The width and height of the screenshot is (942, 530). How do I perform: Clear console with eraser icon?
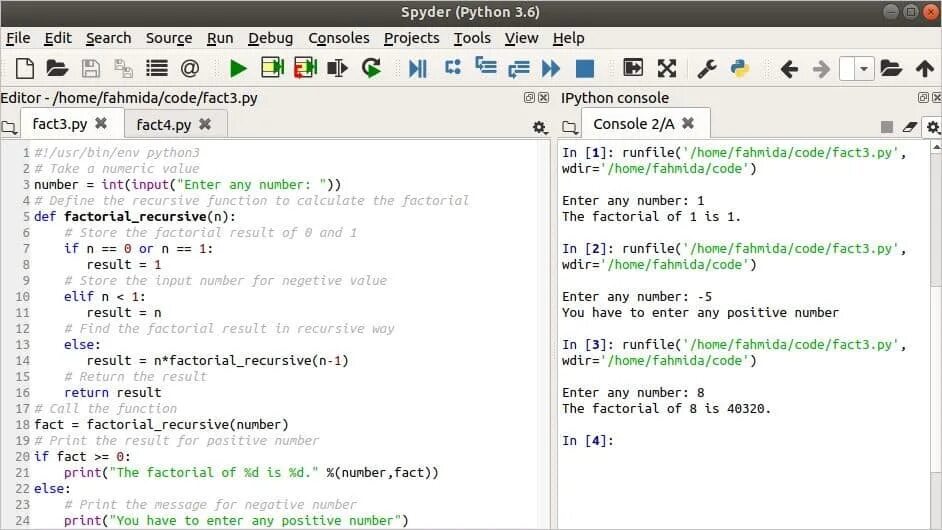click(910, 127)
